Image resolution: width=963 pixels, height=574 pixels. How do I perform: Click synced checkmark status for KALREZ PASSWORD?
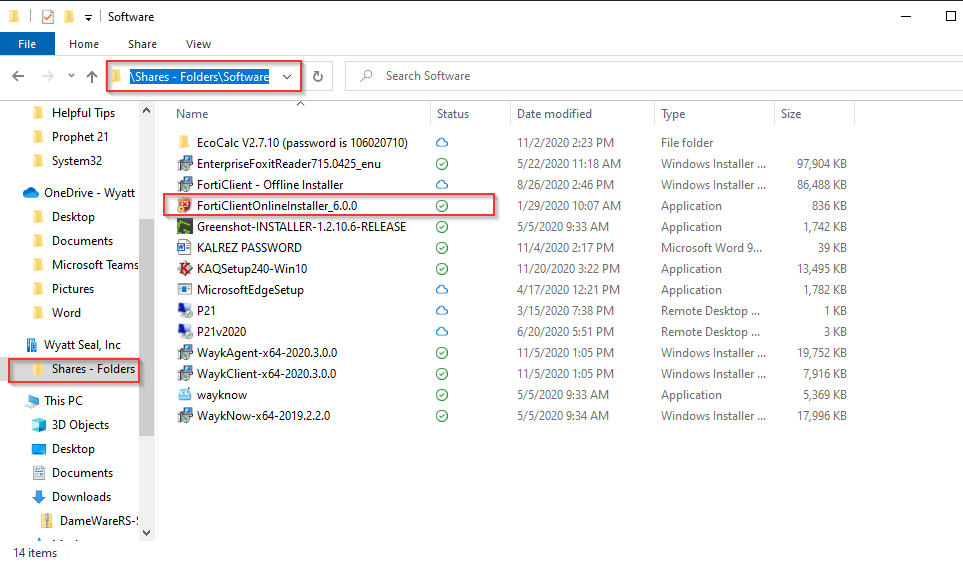coord(442,248)
